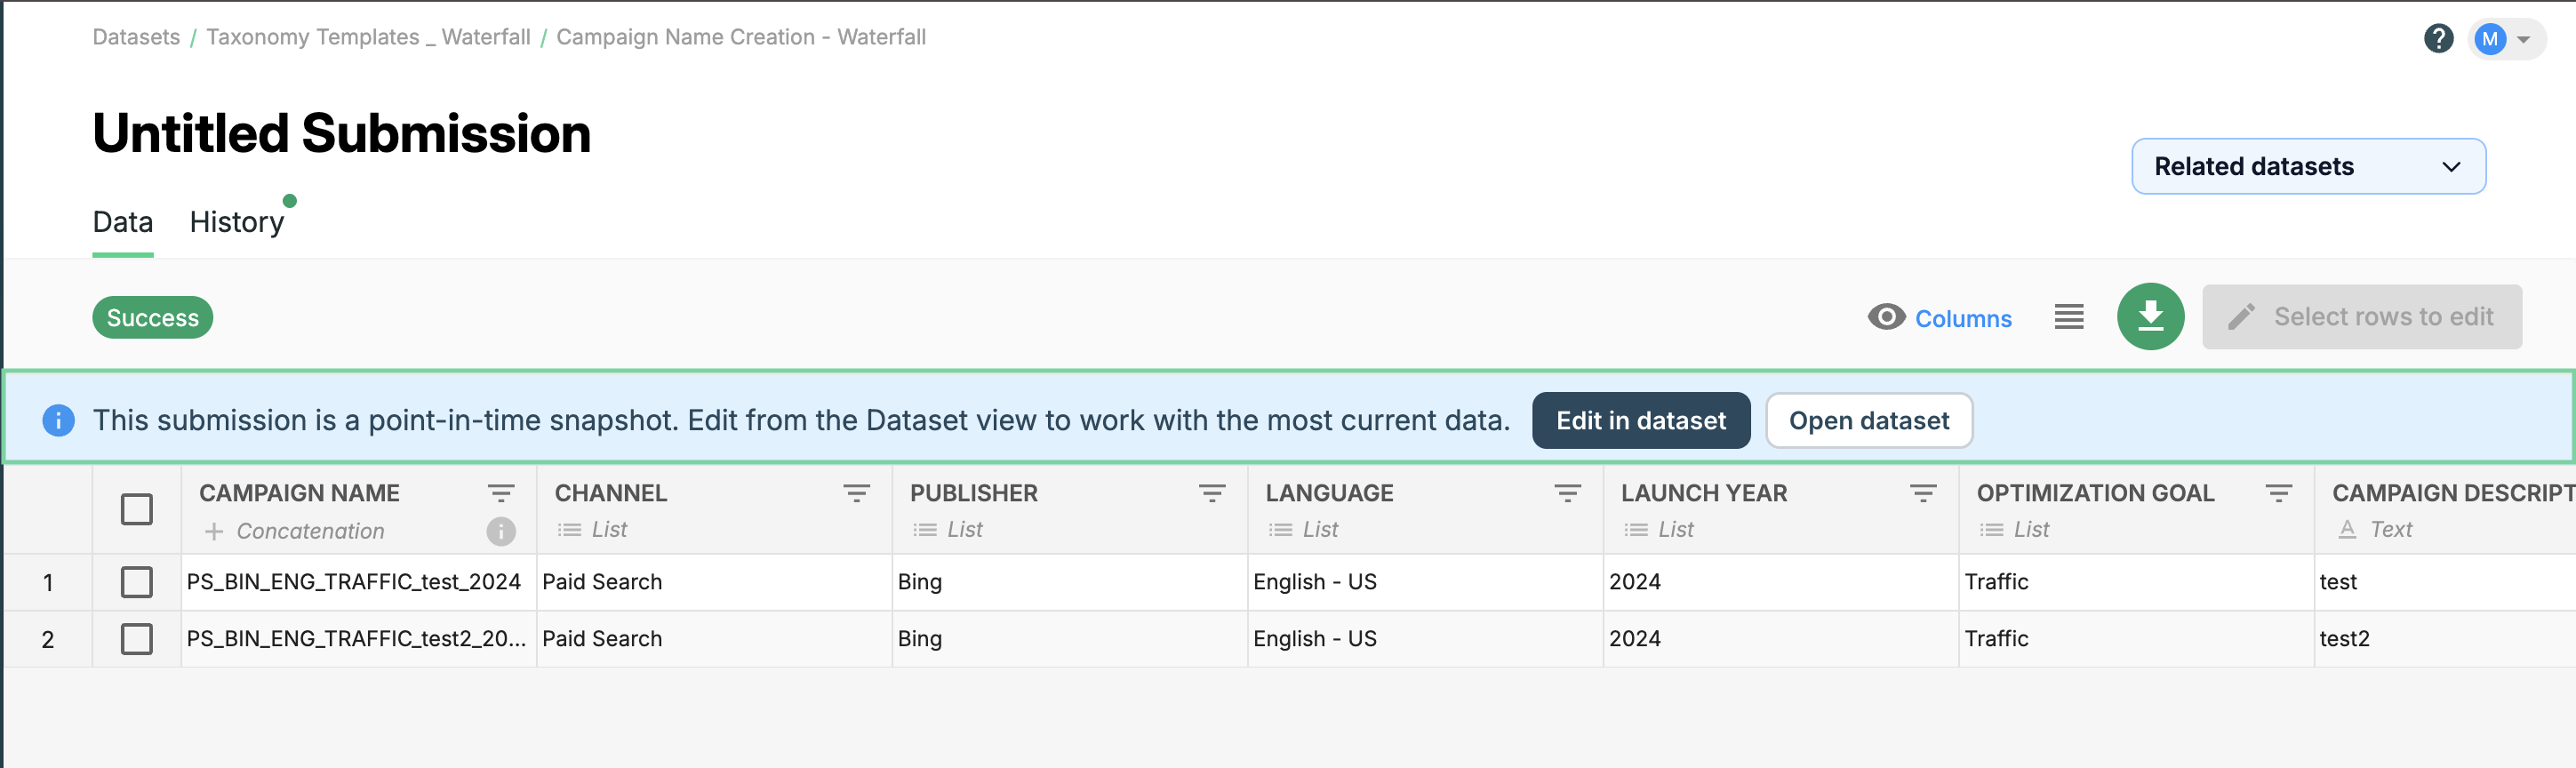Click the test description cell
The height and width of the screenshot is (768, 2576).
tap(2445, 582)
